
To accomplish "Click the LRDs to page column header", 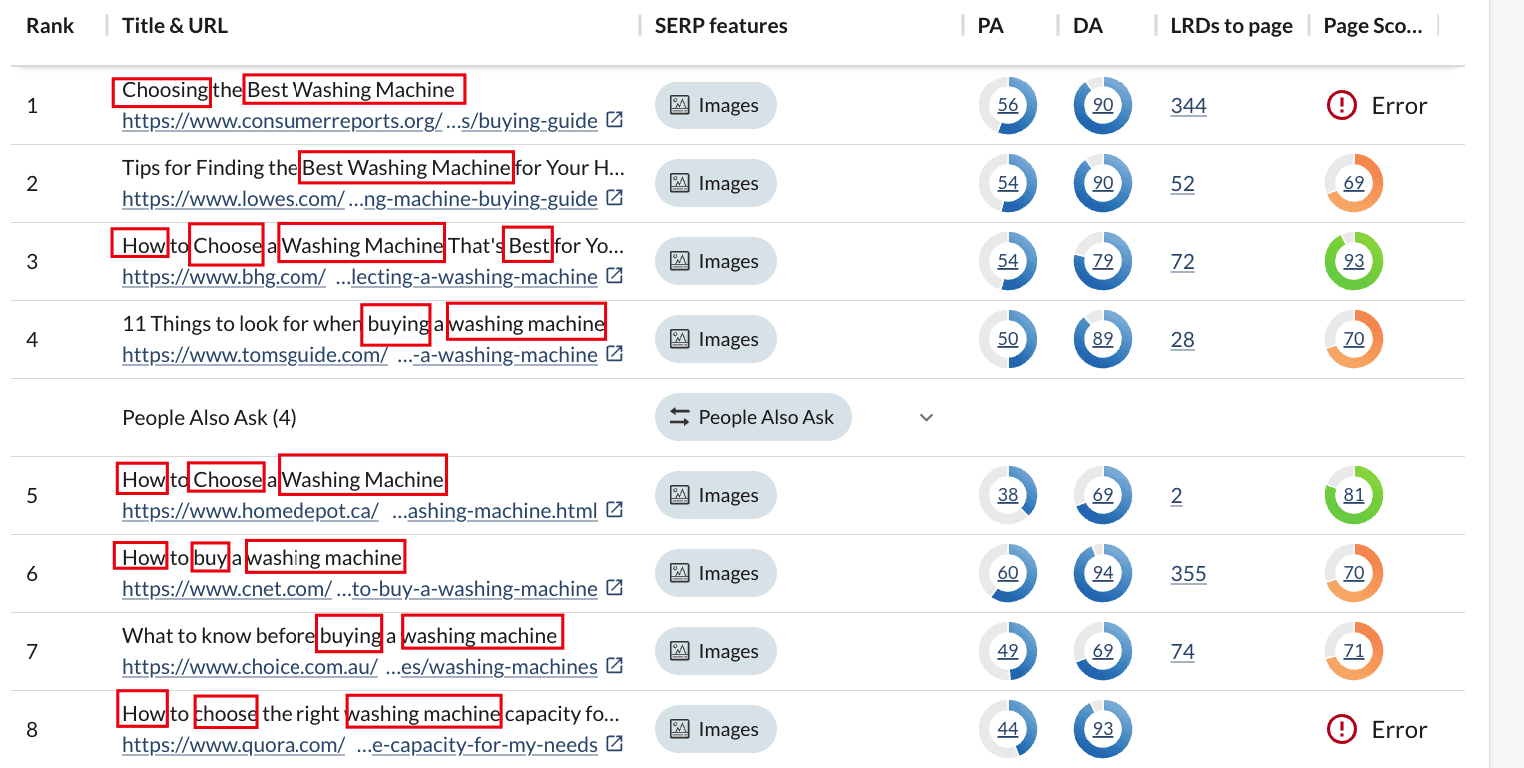I will 1230,25.
